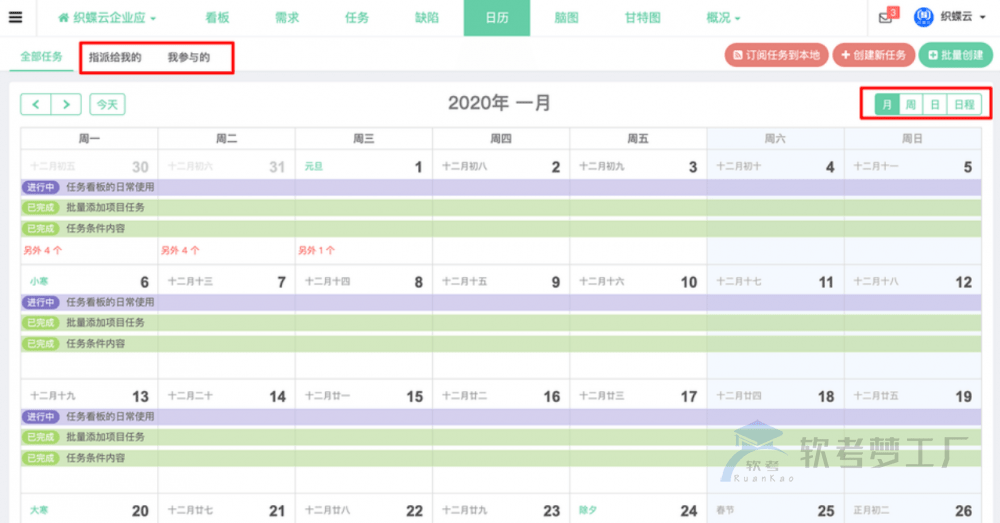The width and height of the screenshot is (1000, 523).
Task: Click 批量创建 button
Action: (x=955, y=55)
